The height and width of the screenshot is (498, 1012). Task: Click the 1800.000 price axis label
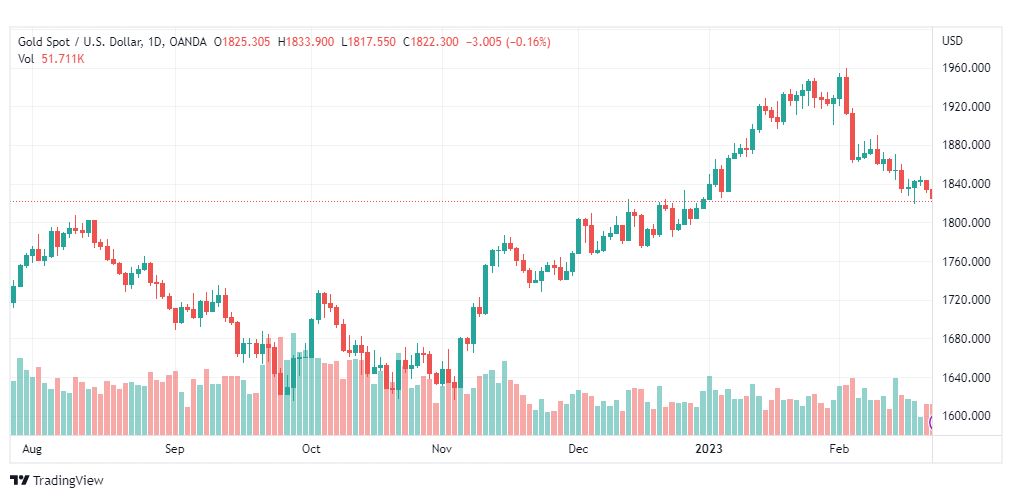pos(966,223)
